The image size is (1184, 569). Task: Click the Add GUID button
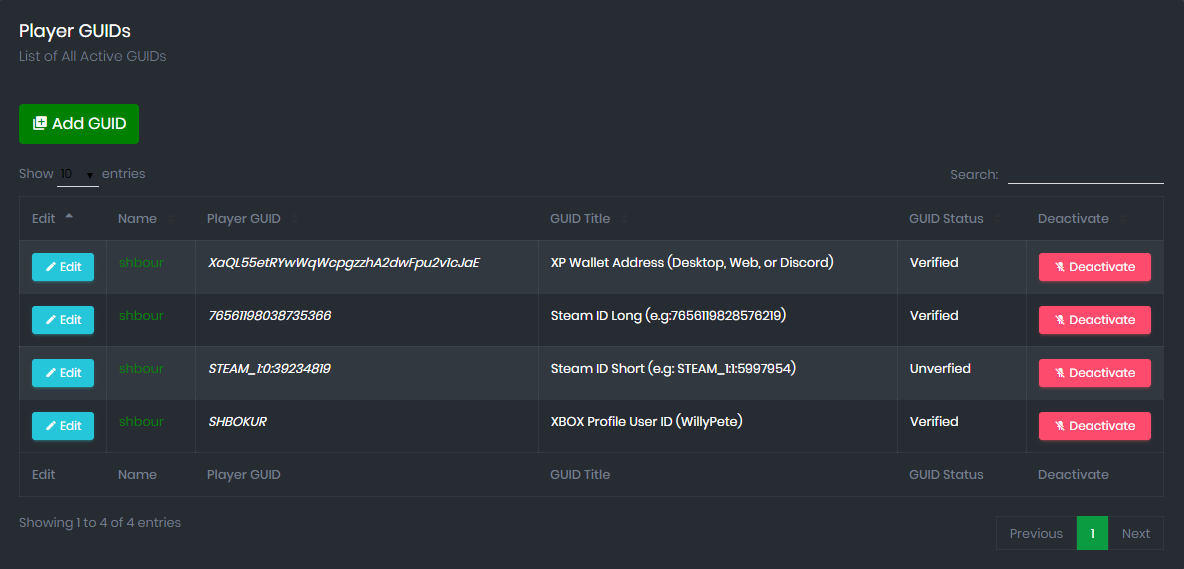[79, 124]
